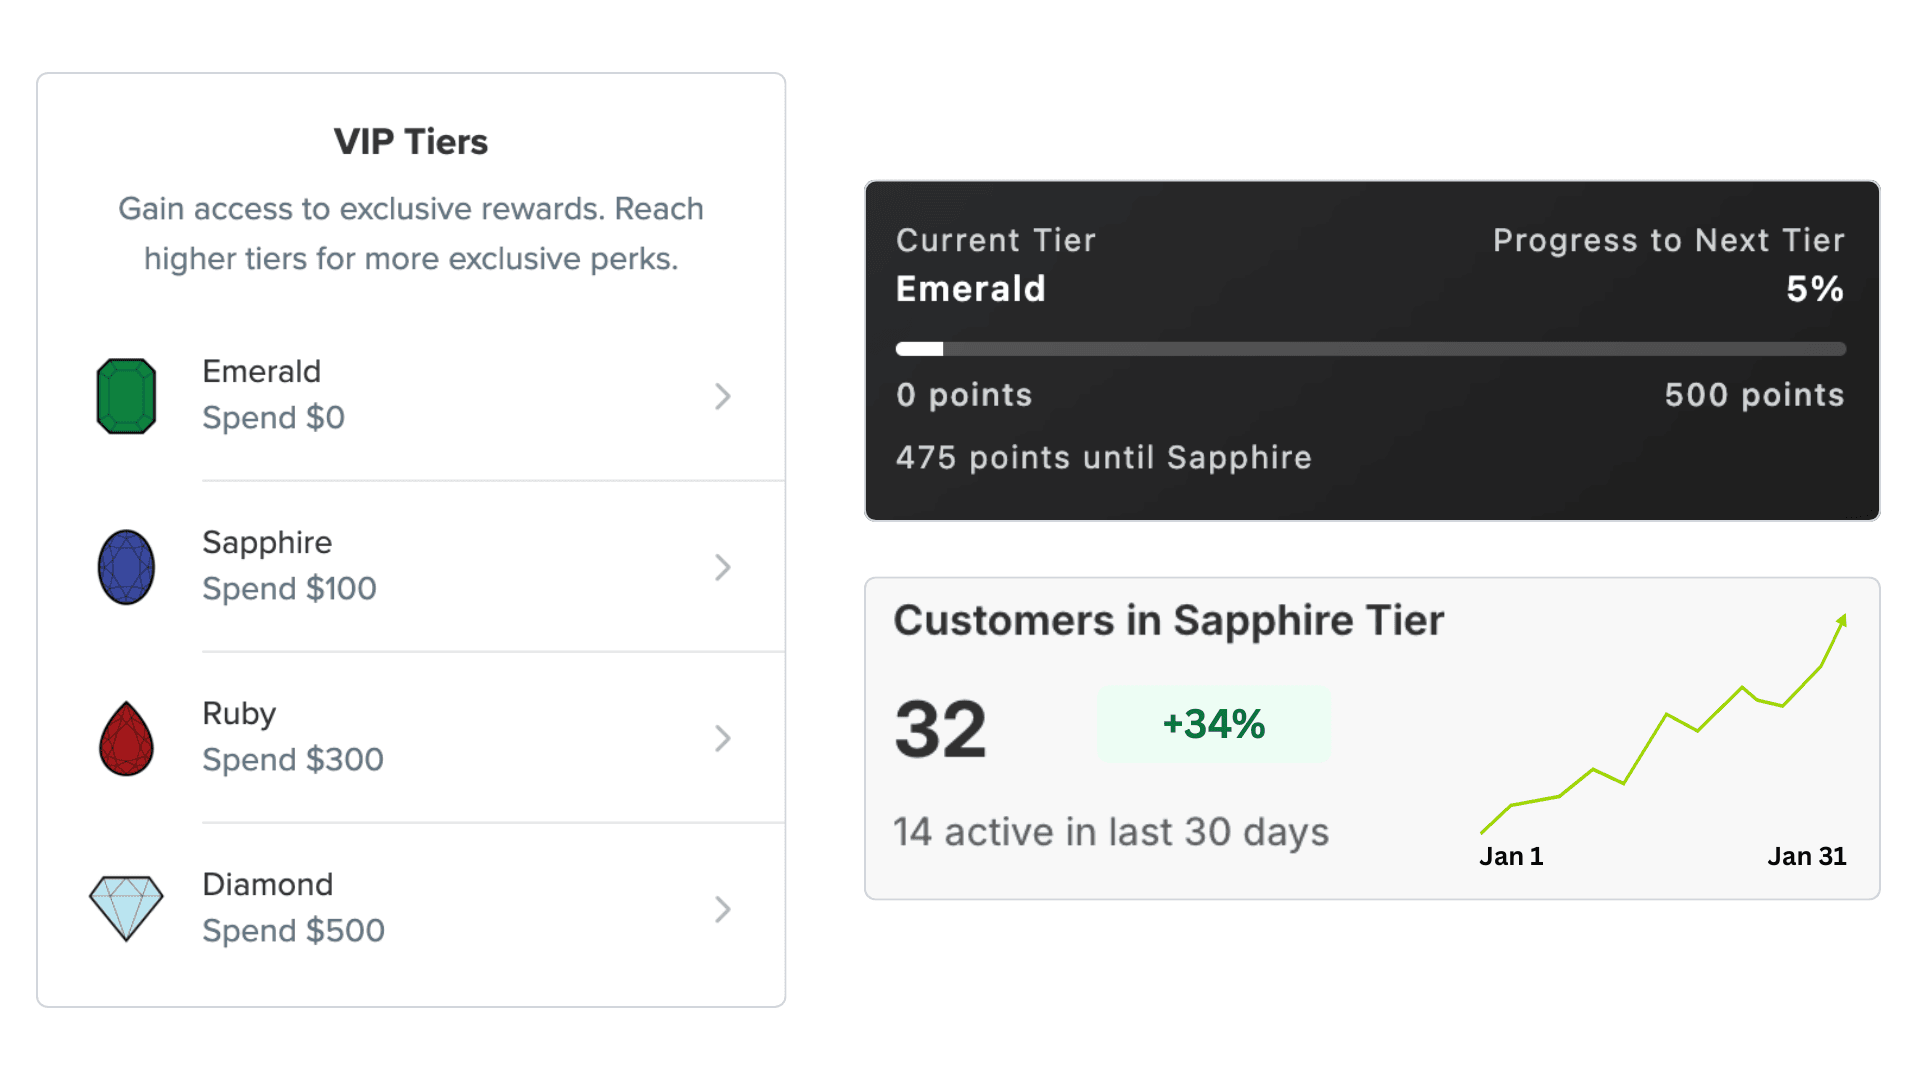Click the 'Jan 31' chart label
This screenshot has height=1080, width=1920.
[x=1806, y=856]
